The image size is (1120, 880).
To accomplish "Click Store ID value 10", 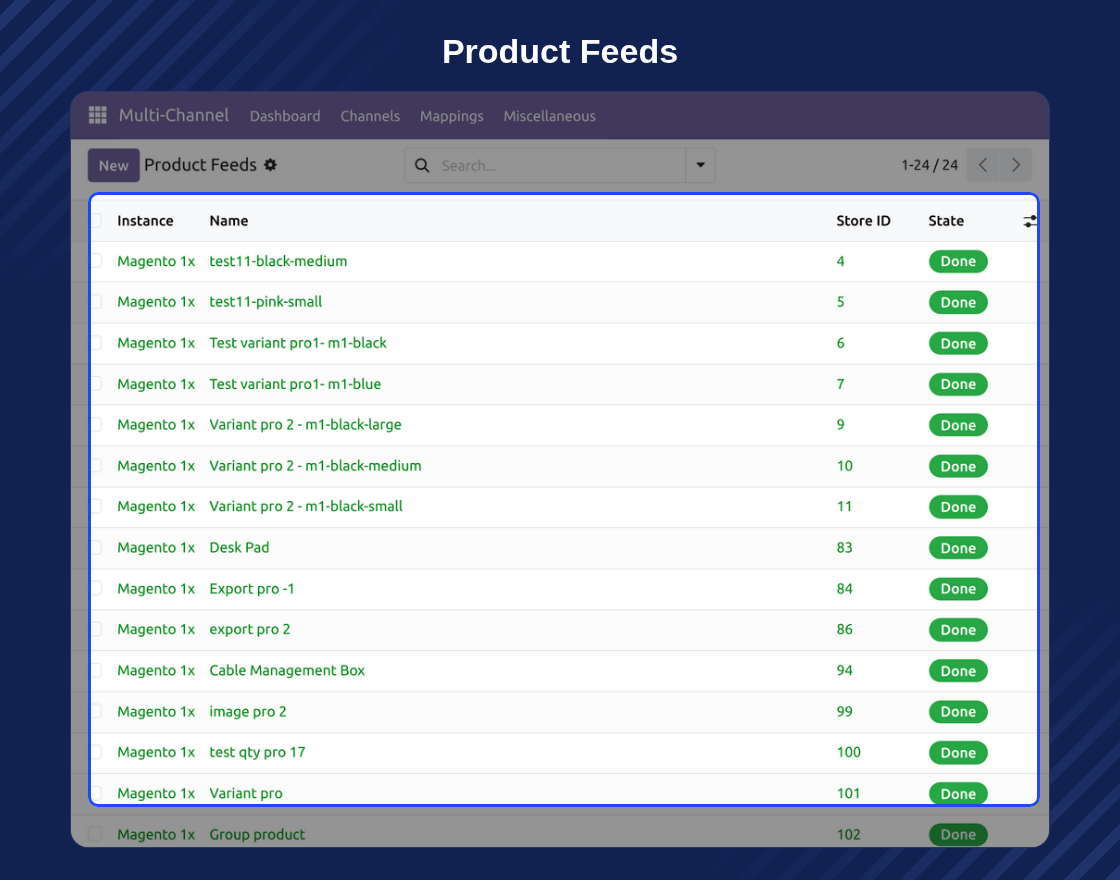I will pos(844,466).
